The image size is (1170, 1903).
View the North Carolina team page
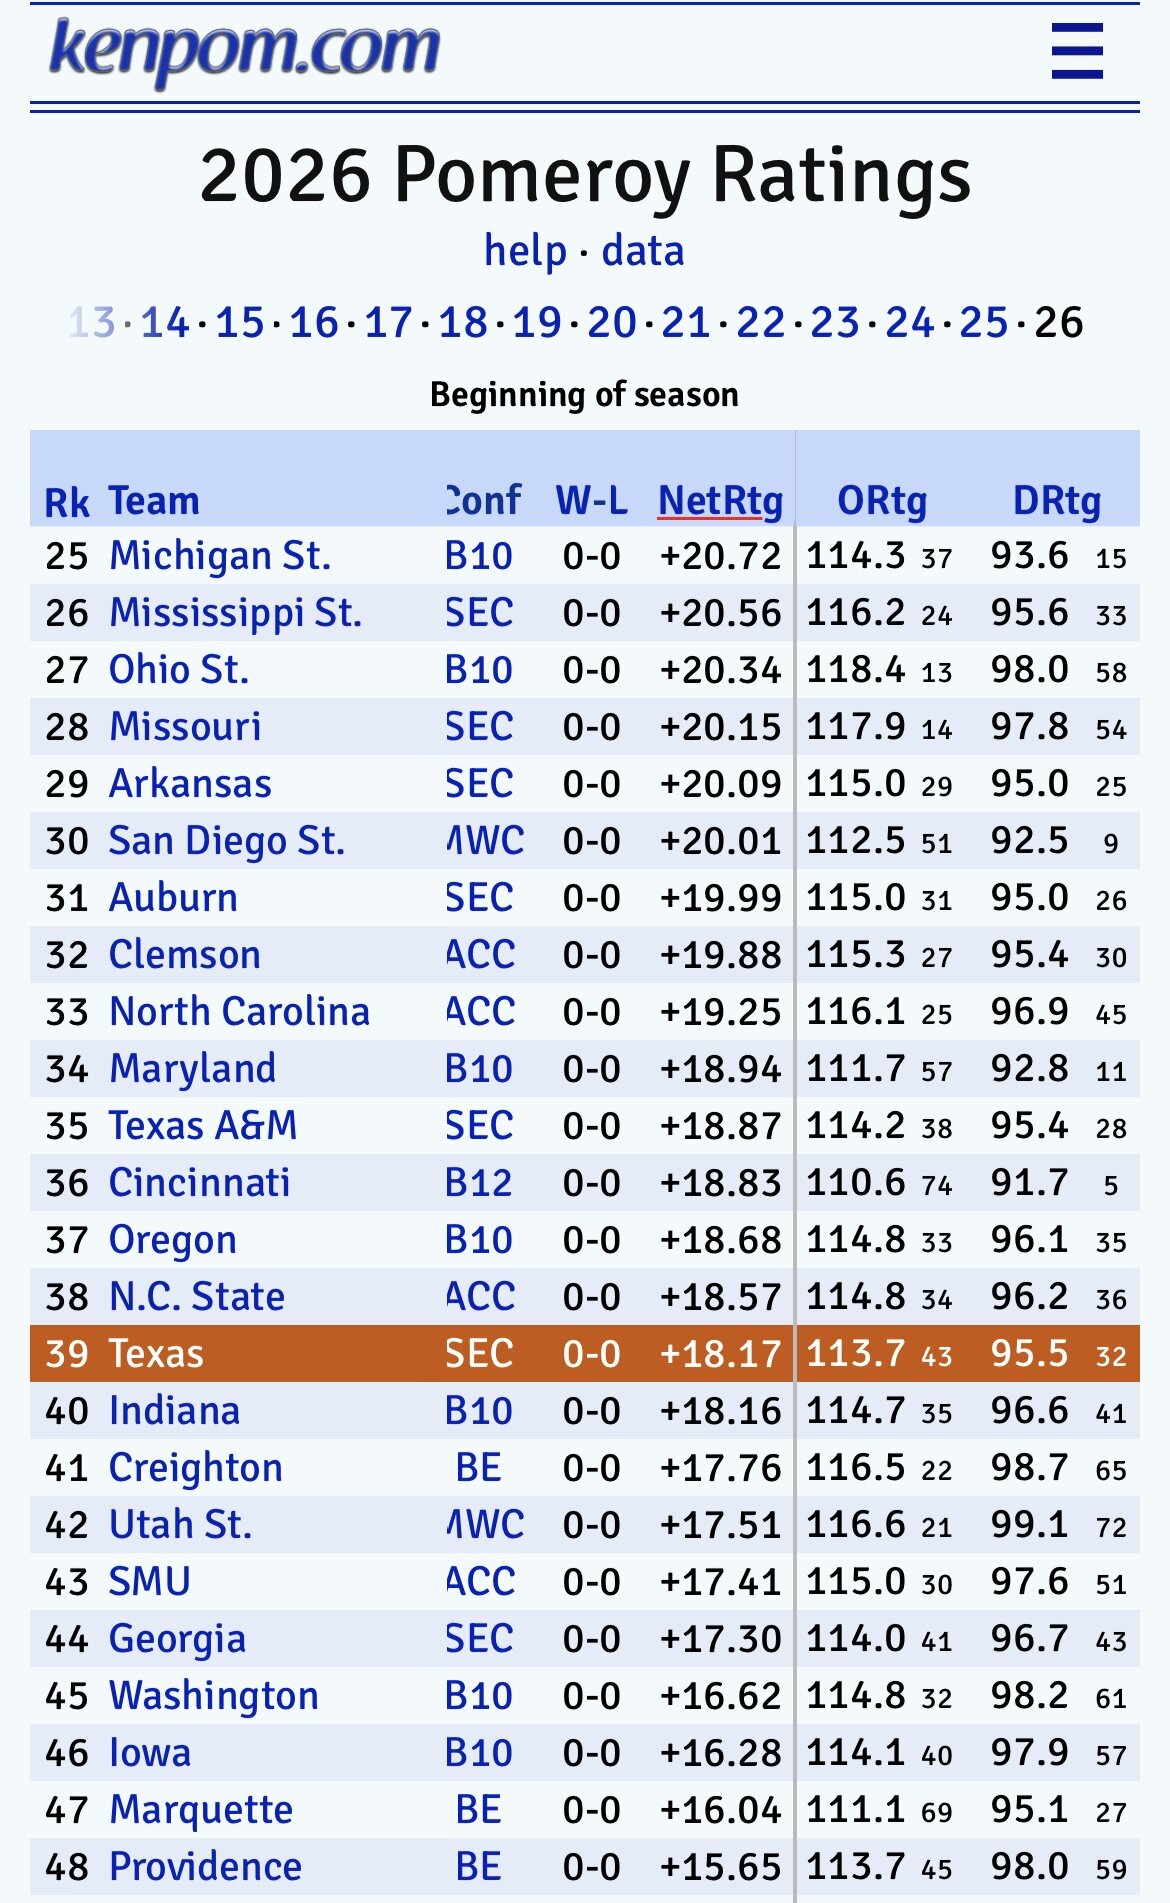tap(240, 1012)
